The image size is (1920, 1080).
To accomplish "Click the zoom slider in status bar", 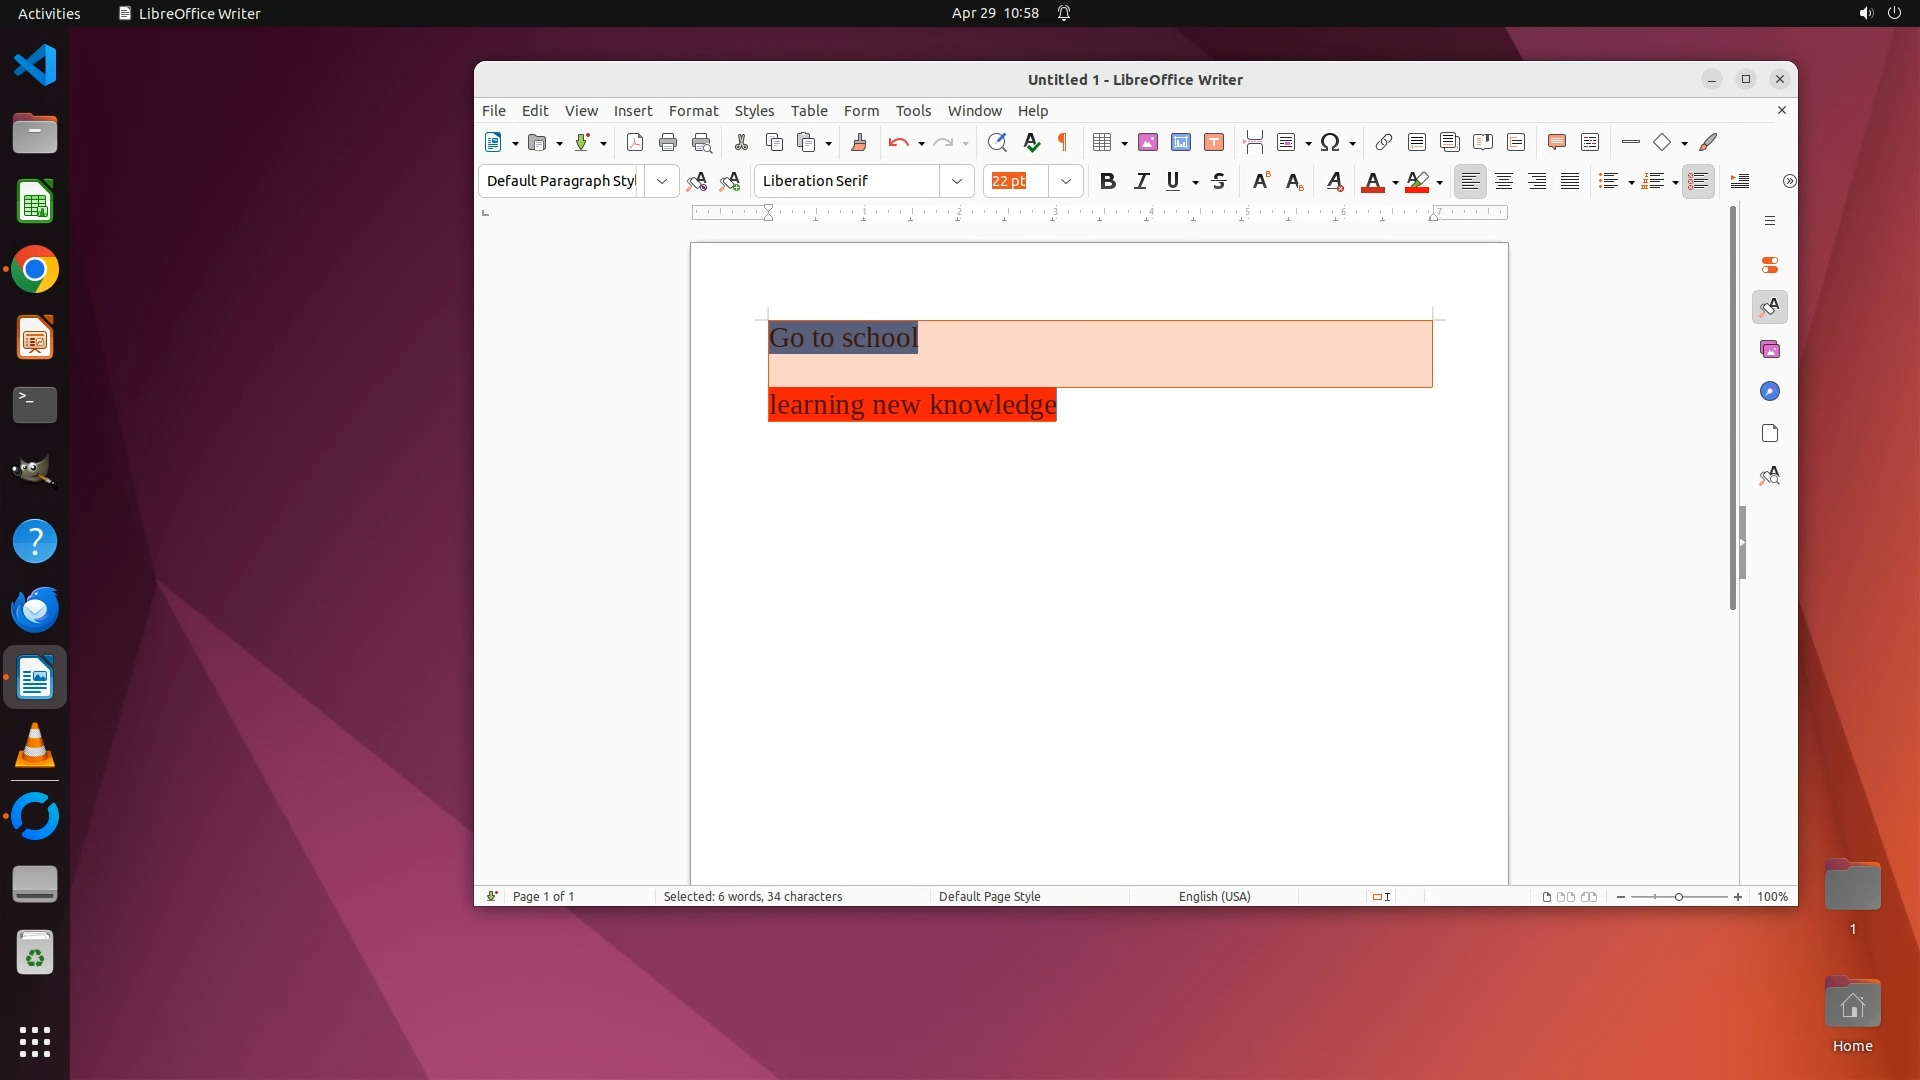I will 1678,897.
